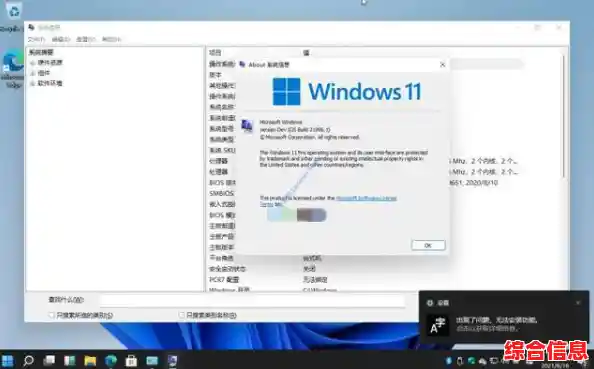The width and height of the screenshot is (594, 369).
Task: Expand the 软件环境 node
Action: click(33, 83)
